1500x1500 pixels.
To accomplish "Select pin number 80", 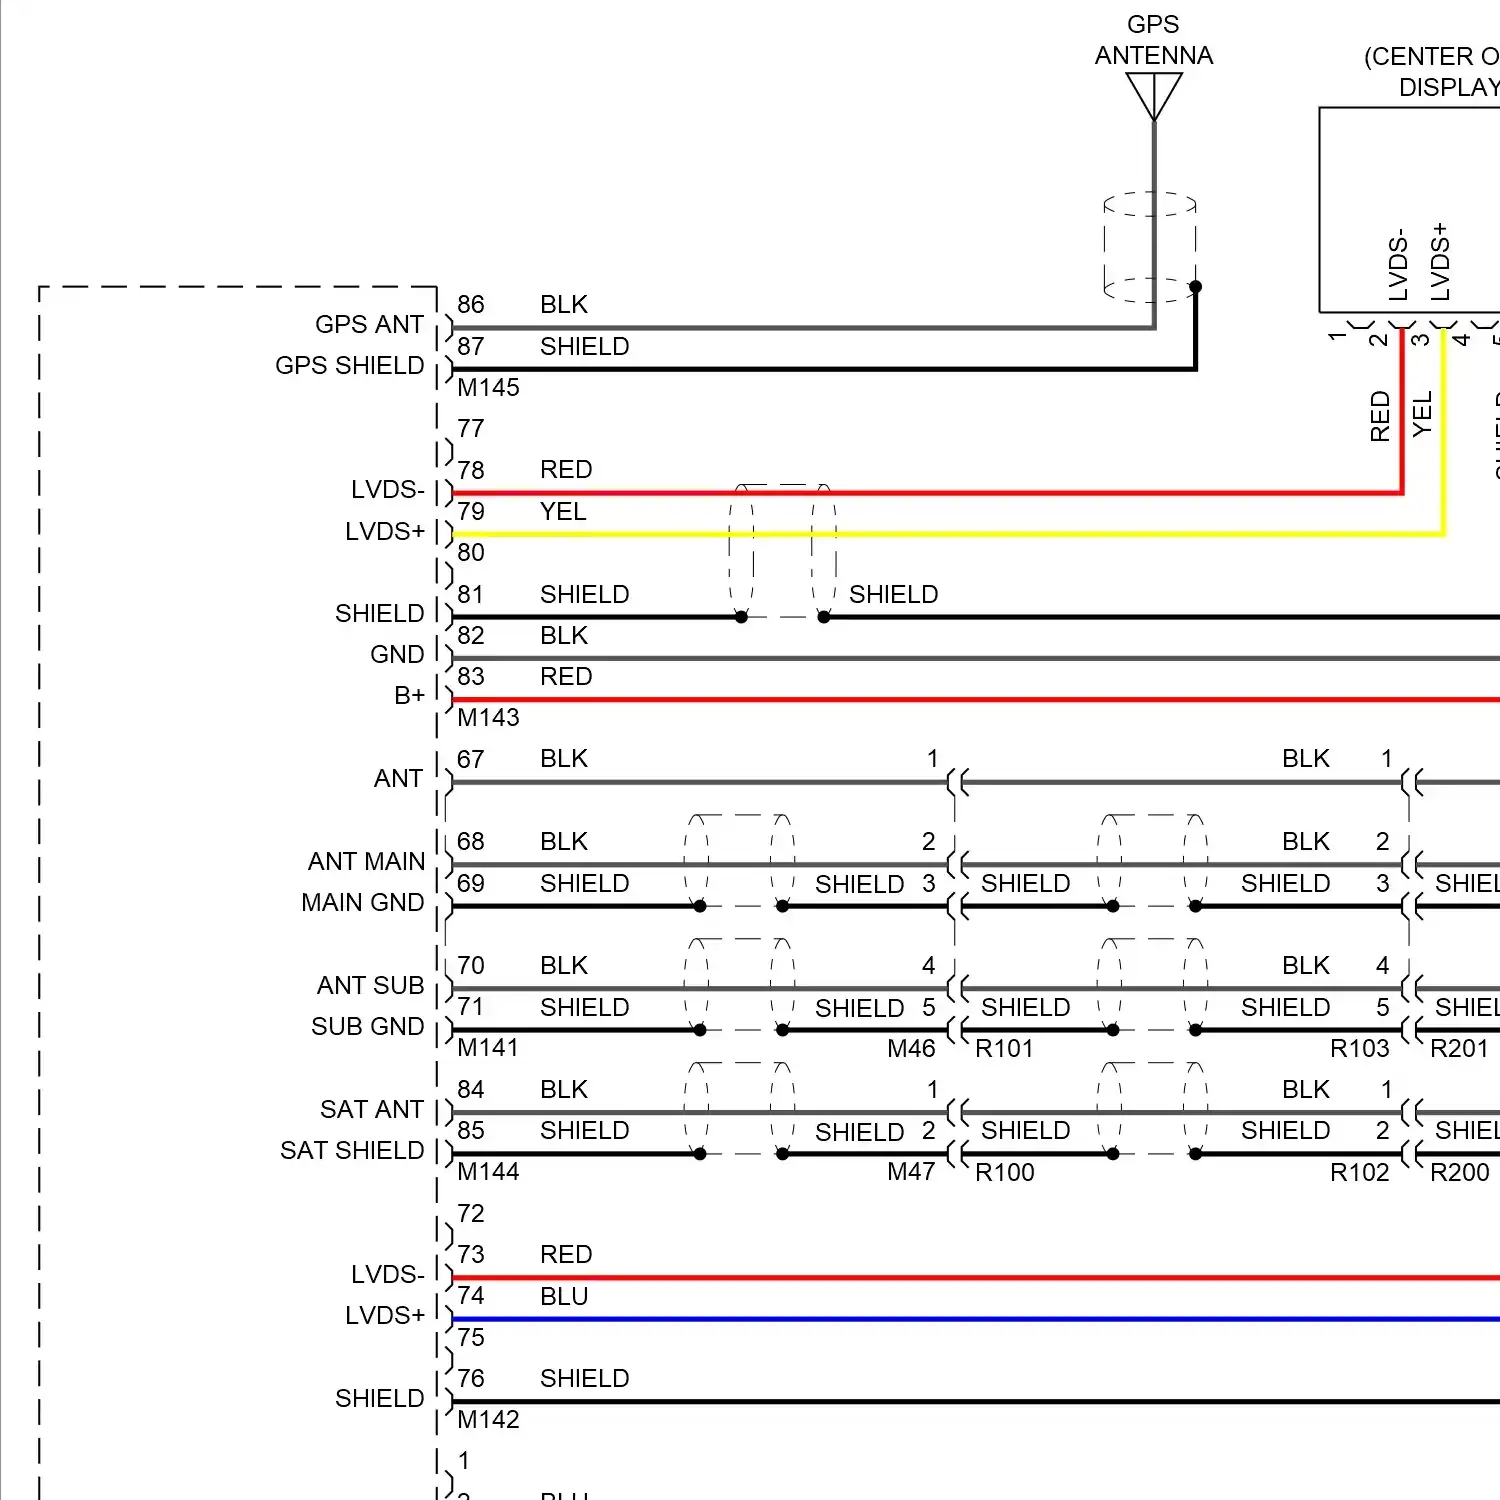I will [470, 552].
